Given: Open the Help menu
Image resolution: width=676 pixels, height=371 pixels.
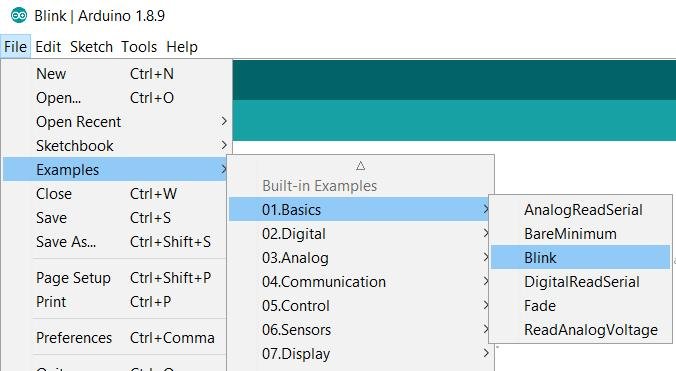Looking at the screenshot, I should (182, 47).
